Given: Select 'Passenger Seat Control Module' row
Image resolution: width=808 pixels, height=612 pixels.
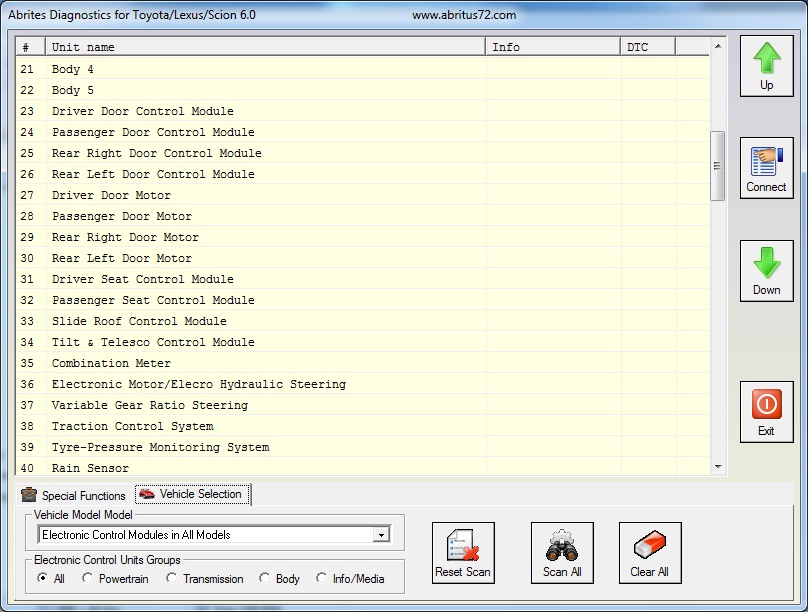Looking at the screenshot, I should tap(363, 300).
